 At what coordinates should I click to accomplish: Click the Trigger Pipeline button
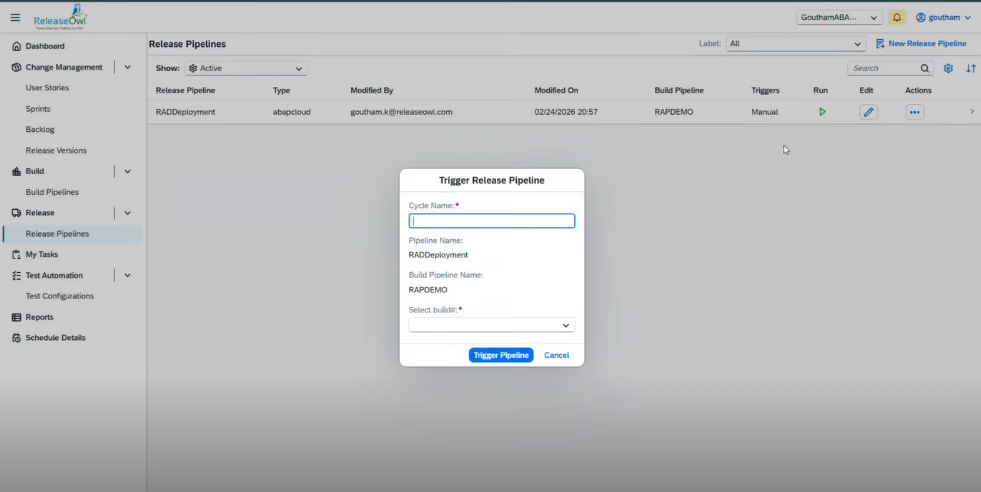tap(501, 355)
